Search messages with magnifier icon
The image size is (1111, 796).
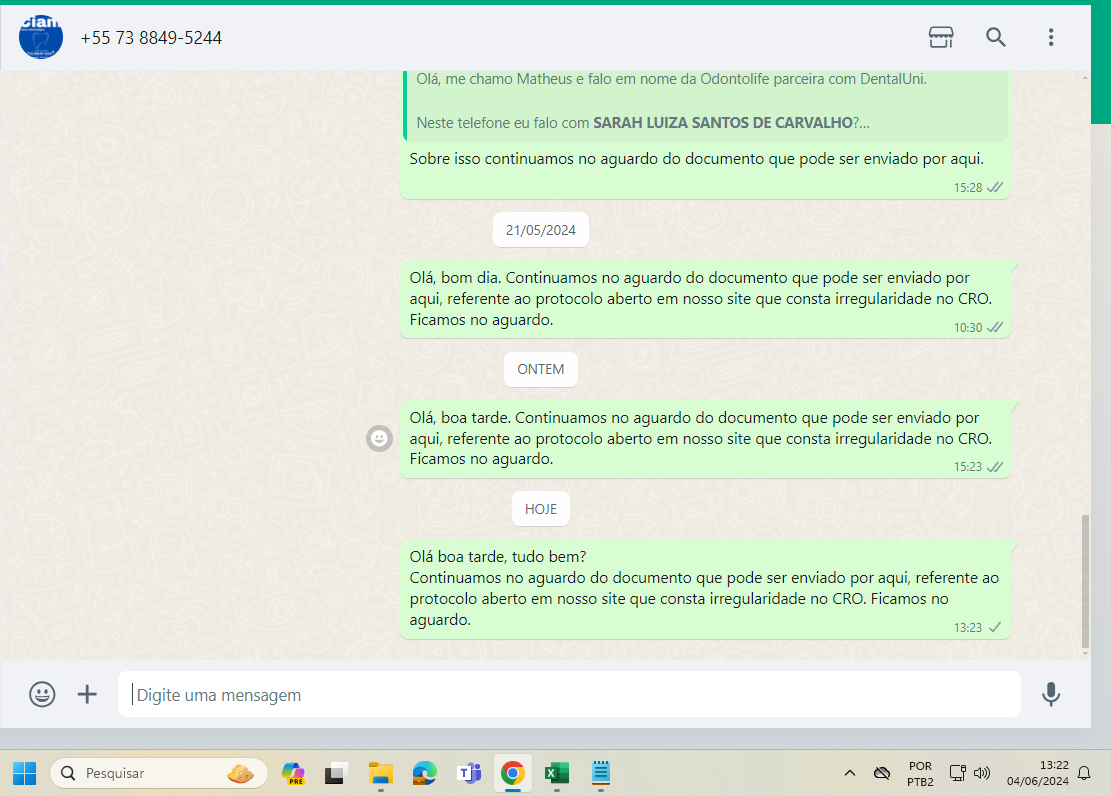tap(996, 37)
